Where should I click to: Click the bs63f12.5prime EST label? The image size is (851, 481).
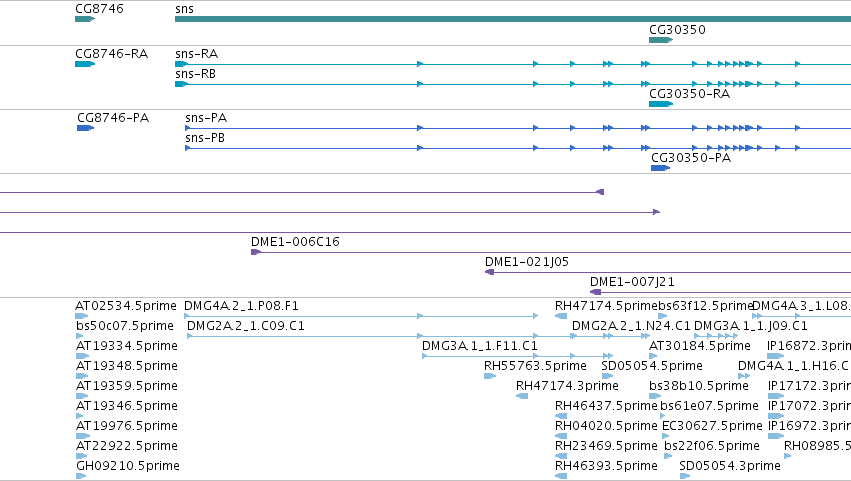click(705, 306)
